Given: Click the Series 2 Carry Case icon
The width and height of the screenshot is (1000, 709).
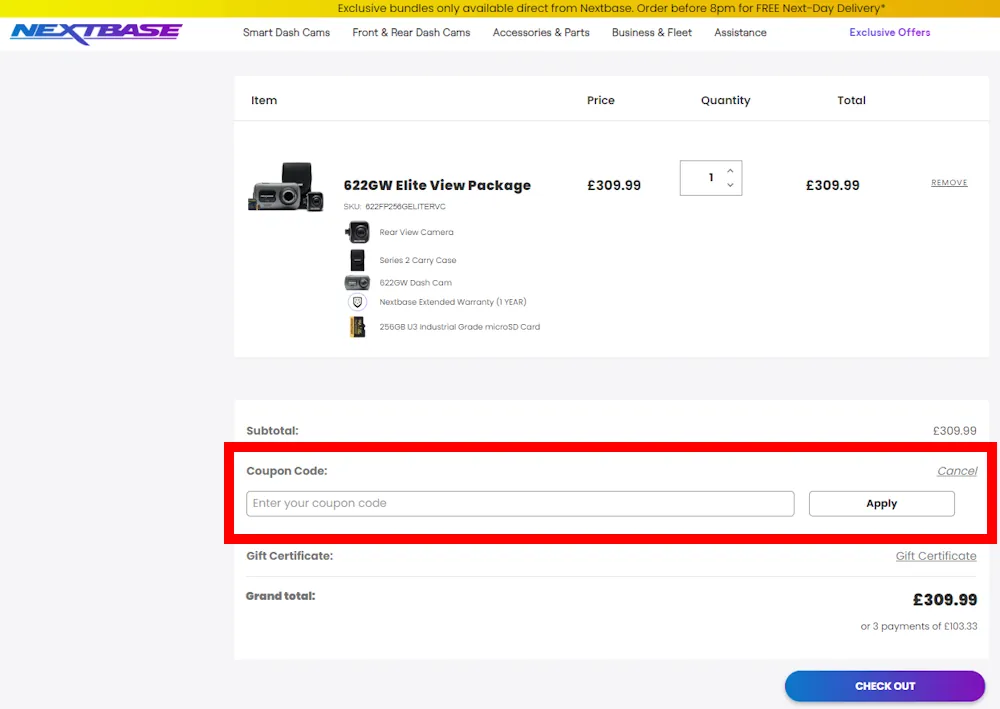Looking at the screenshot, I should pyautogui.click(x=357, y=260).
